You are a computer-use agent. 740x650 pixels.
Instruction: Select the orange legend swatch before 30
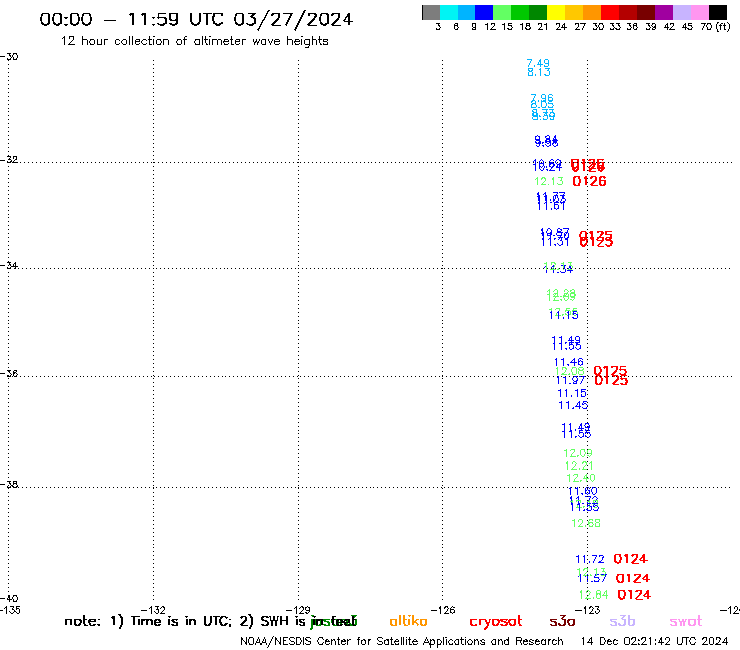[592, 12]
